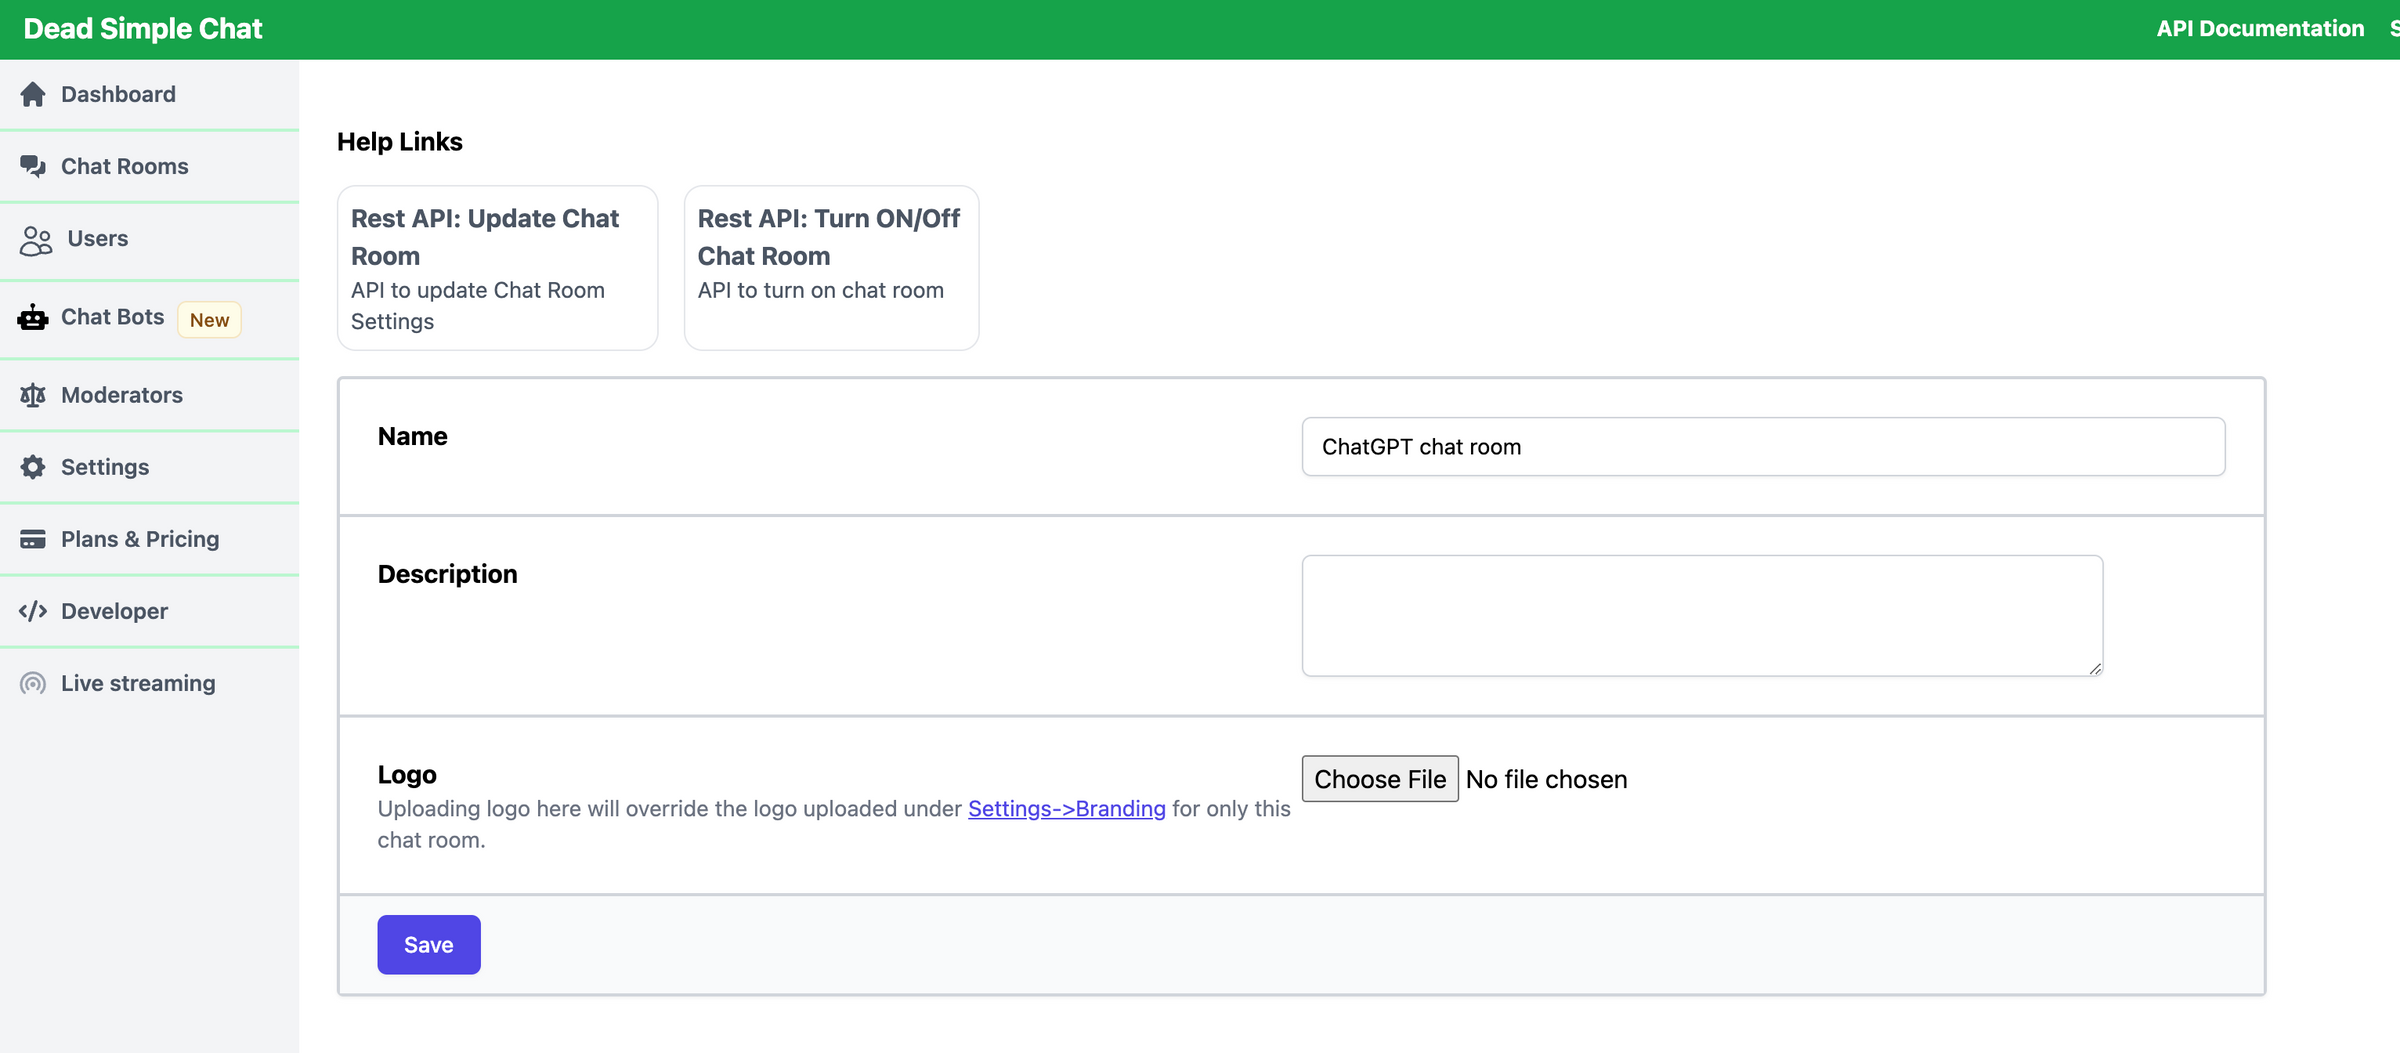Click the Users people icon
Viewport: 2400px width, 1053px height.
(36, 240)
